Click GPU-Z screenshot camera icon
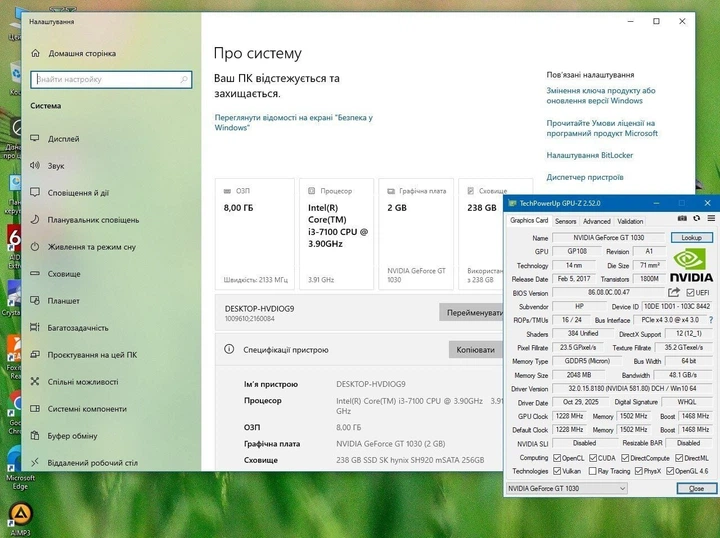Image resolution: width=720 pixels, height=538 pixels. tap(682, 219)
